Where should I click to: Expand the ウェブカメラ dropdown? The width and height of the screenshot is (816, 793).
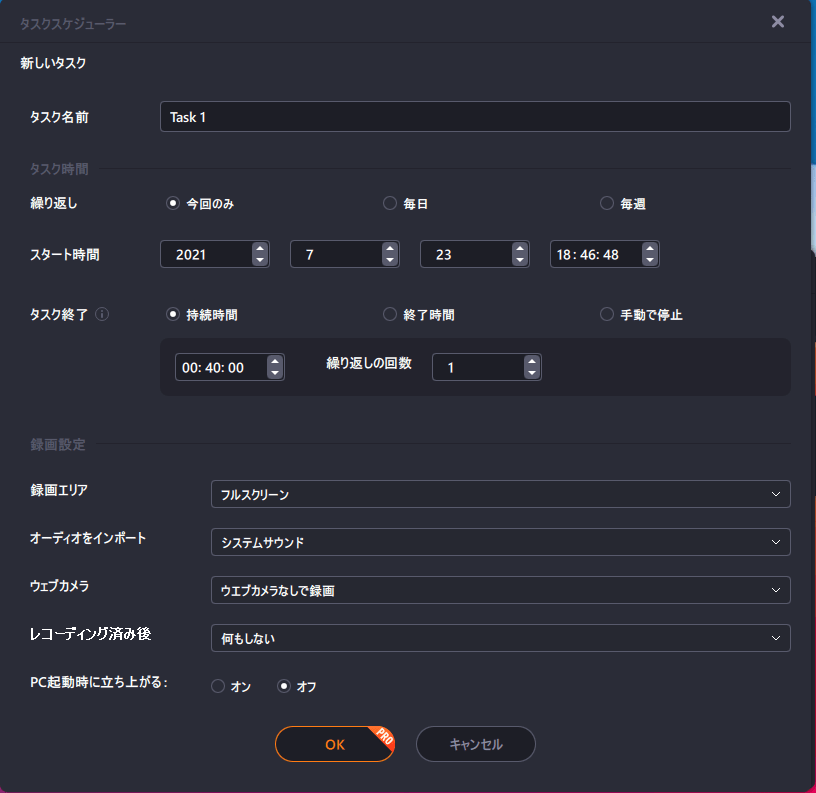pos(500,590)
